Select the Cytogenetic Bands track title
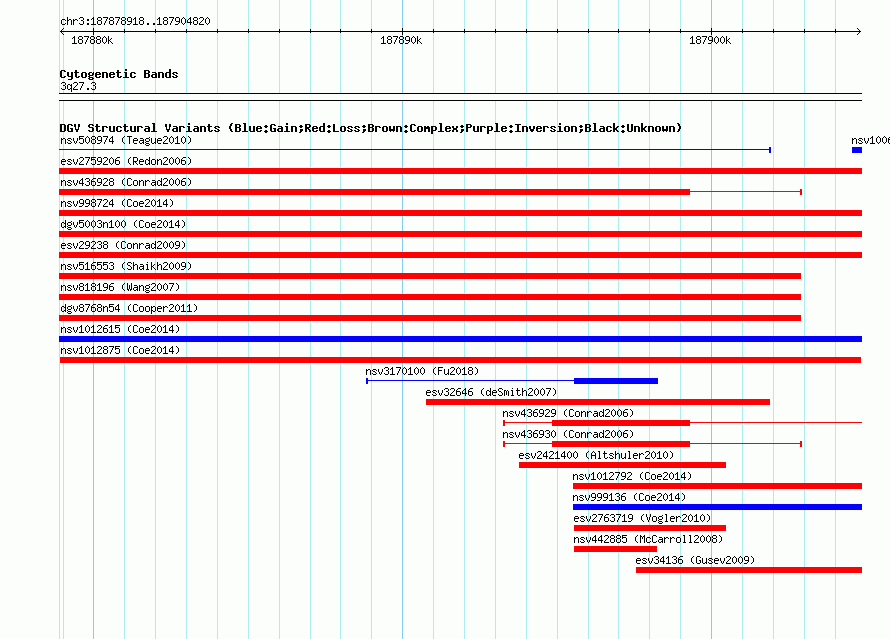 [x=119, y=74]
